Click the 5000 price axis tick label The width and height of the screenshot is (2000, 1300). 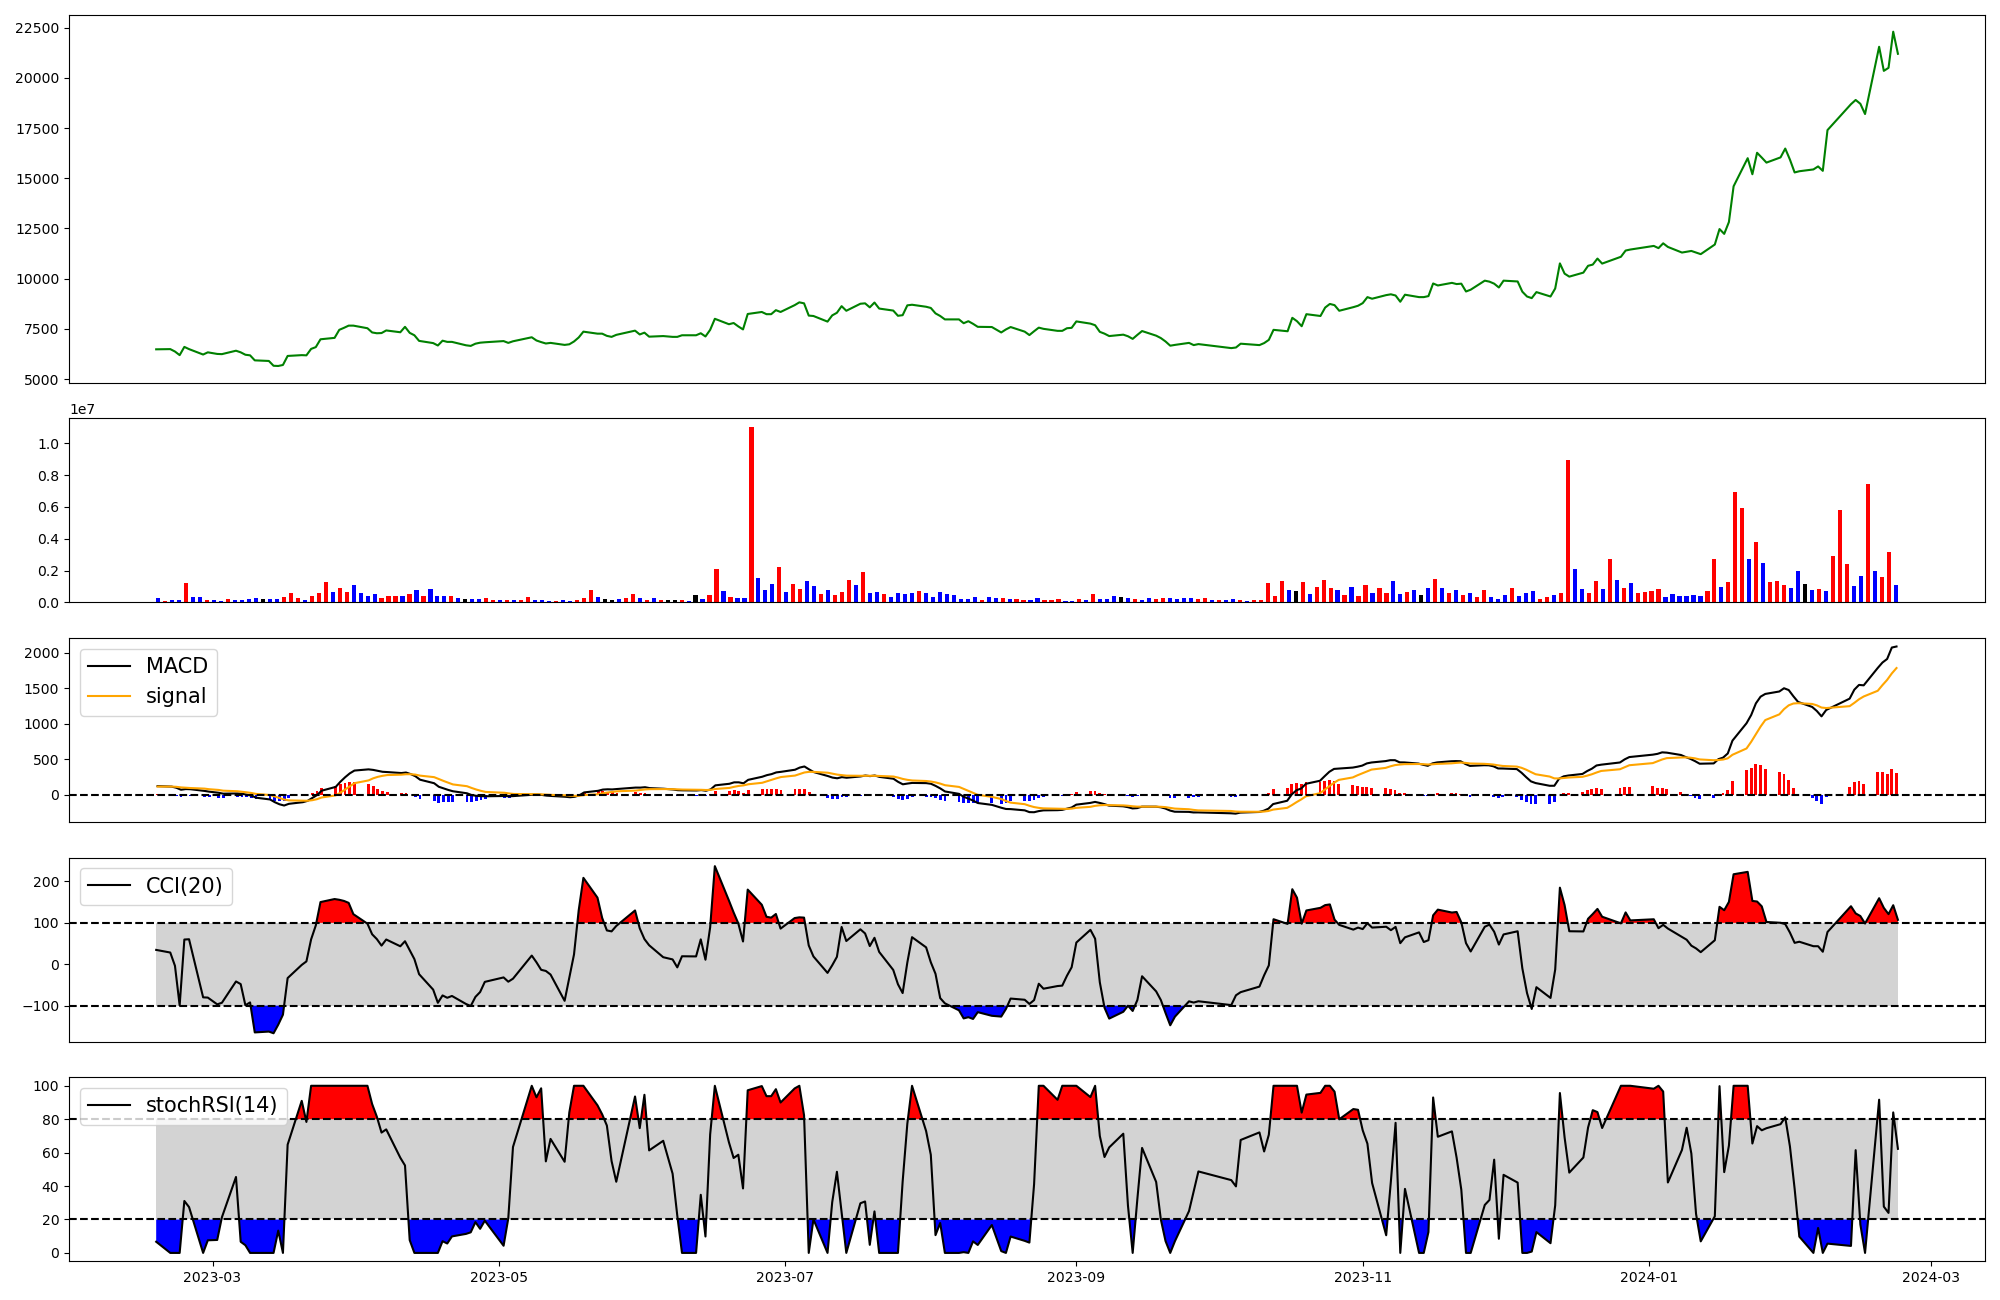pyautogui.click(x=40, y=380)
